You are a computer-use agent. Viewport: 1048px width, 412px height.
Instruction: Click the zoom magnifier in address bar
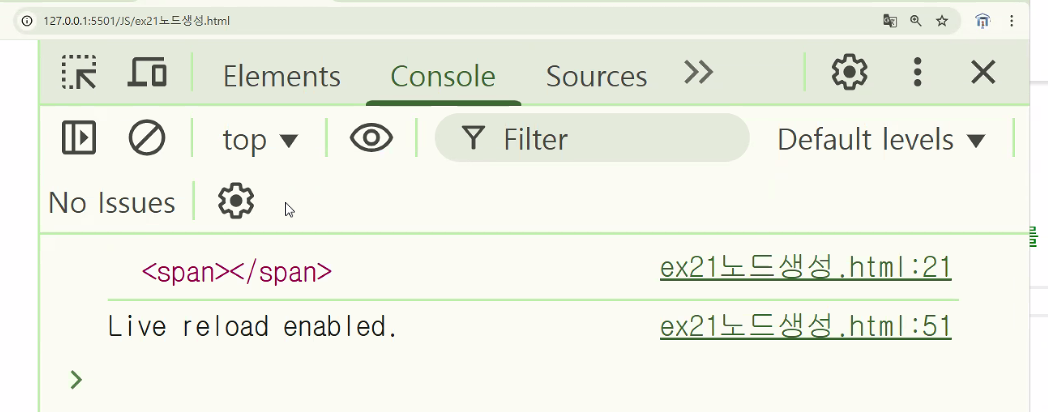915,20
